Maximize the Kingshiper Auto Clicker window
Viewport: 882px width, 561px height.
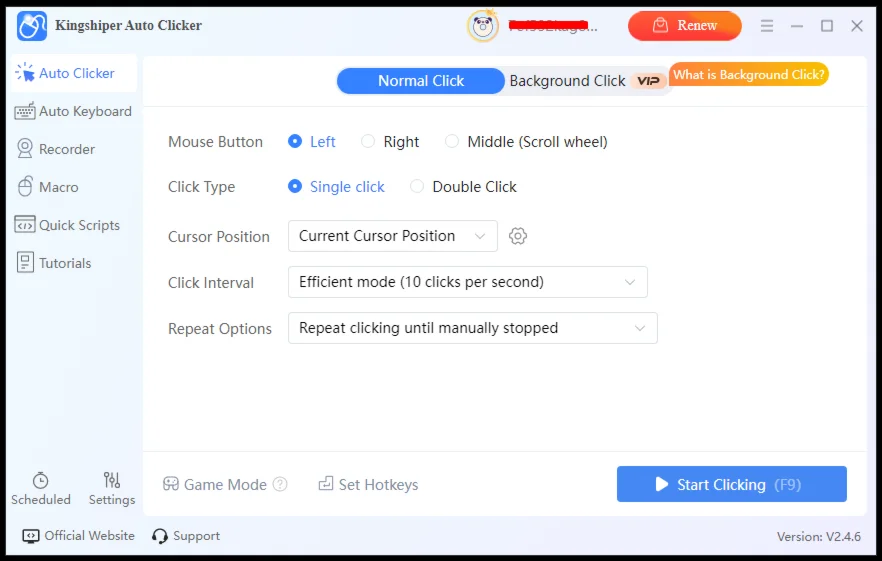click(826, 26)
